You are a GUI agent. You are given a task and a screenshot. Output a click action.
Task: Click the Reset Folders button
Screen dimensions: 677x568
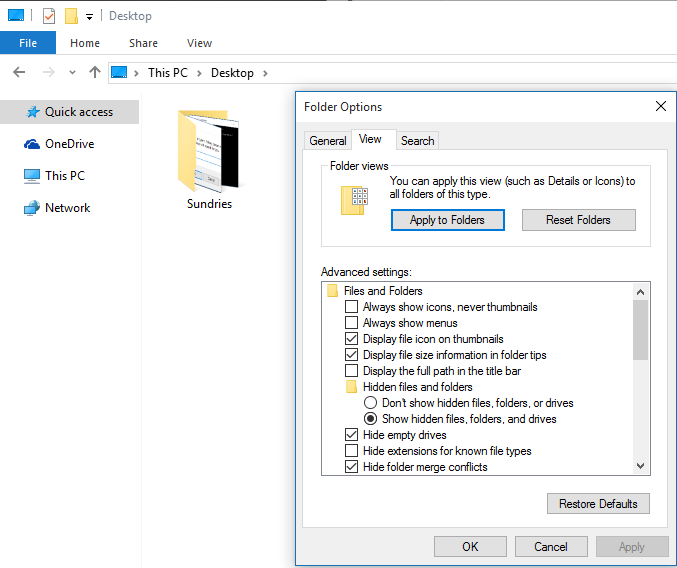pos(579,220)
